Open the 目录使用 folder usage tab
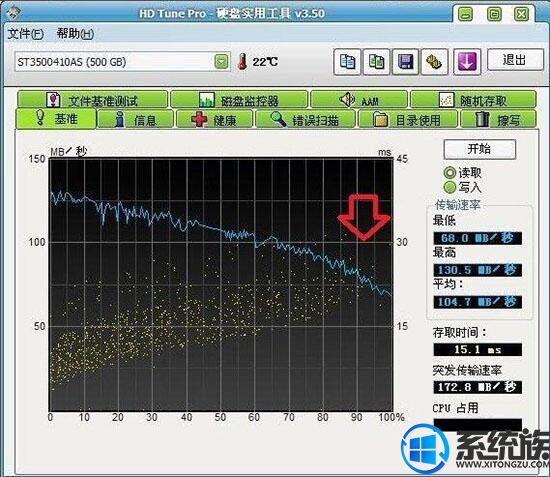This screenshot has height=477, width=550. 408,120
